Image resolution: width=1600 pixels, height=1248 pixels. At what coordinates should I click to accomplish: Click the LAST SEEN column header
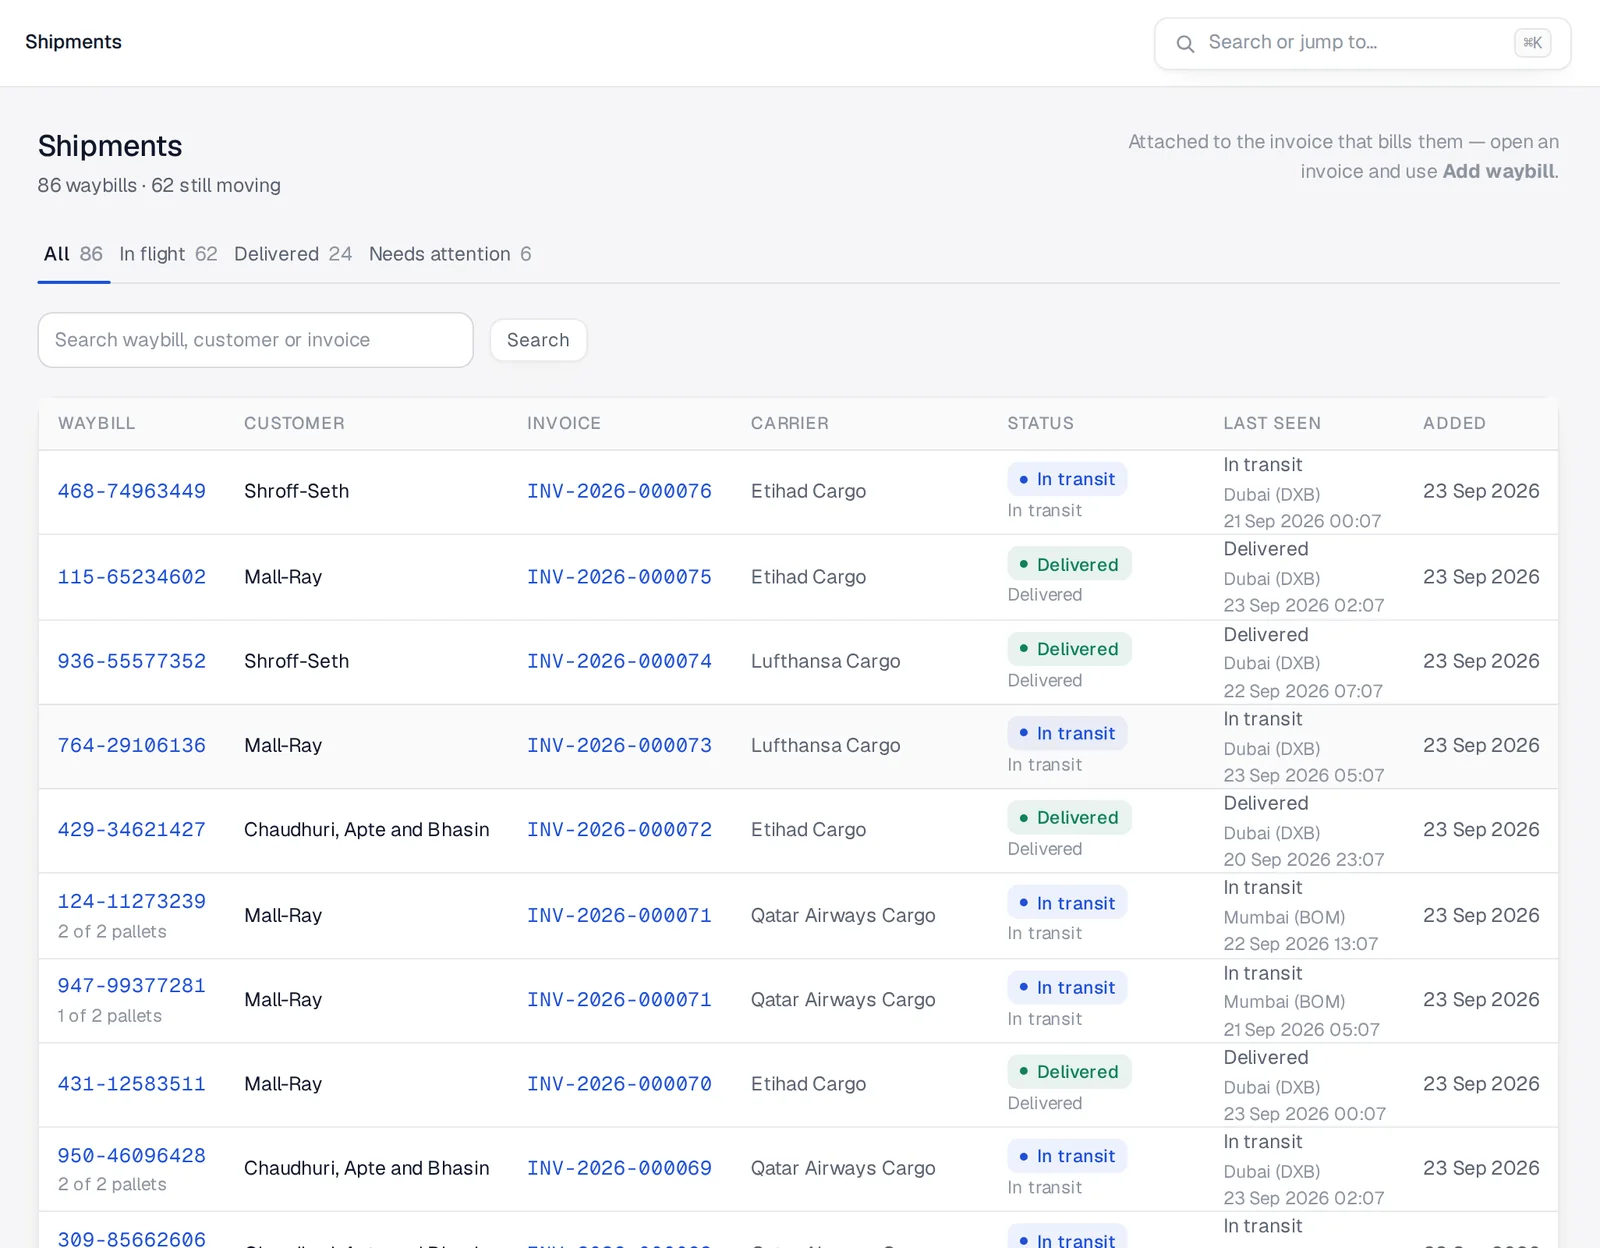coord(1272,423)
